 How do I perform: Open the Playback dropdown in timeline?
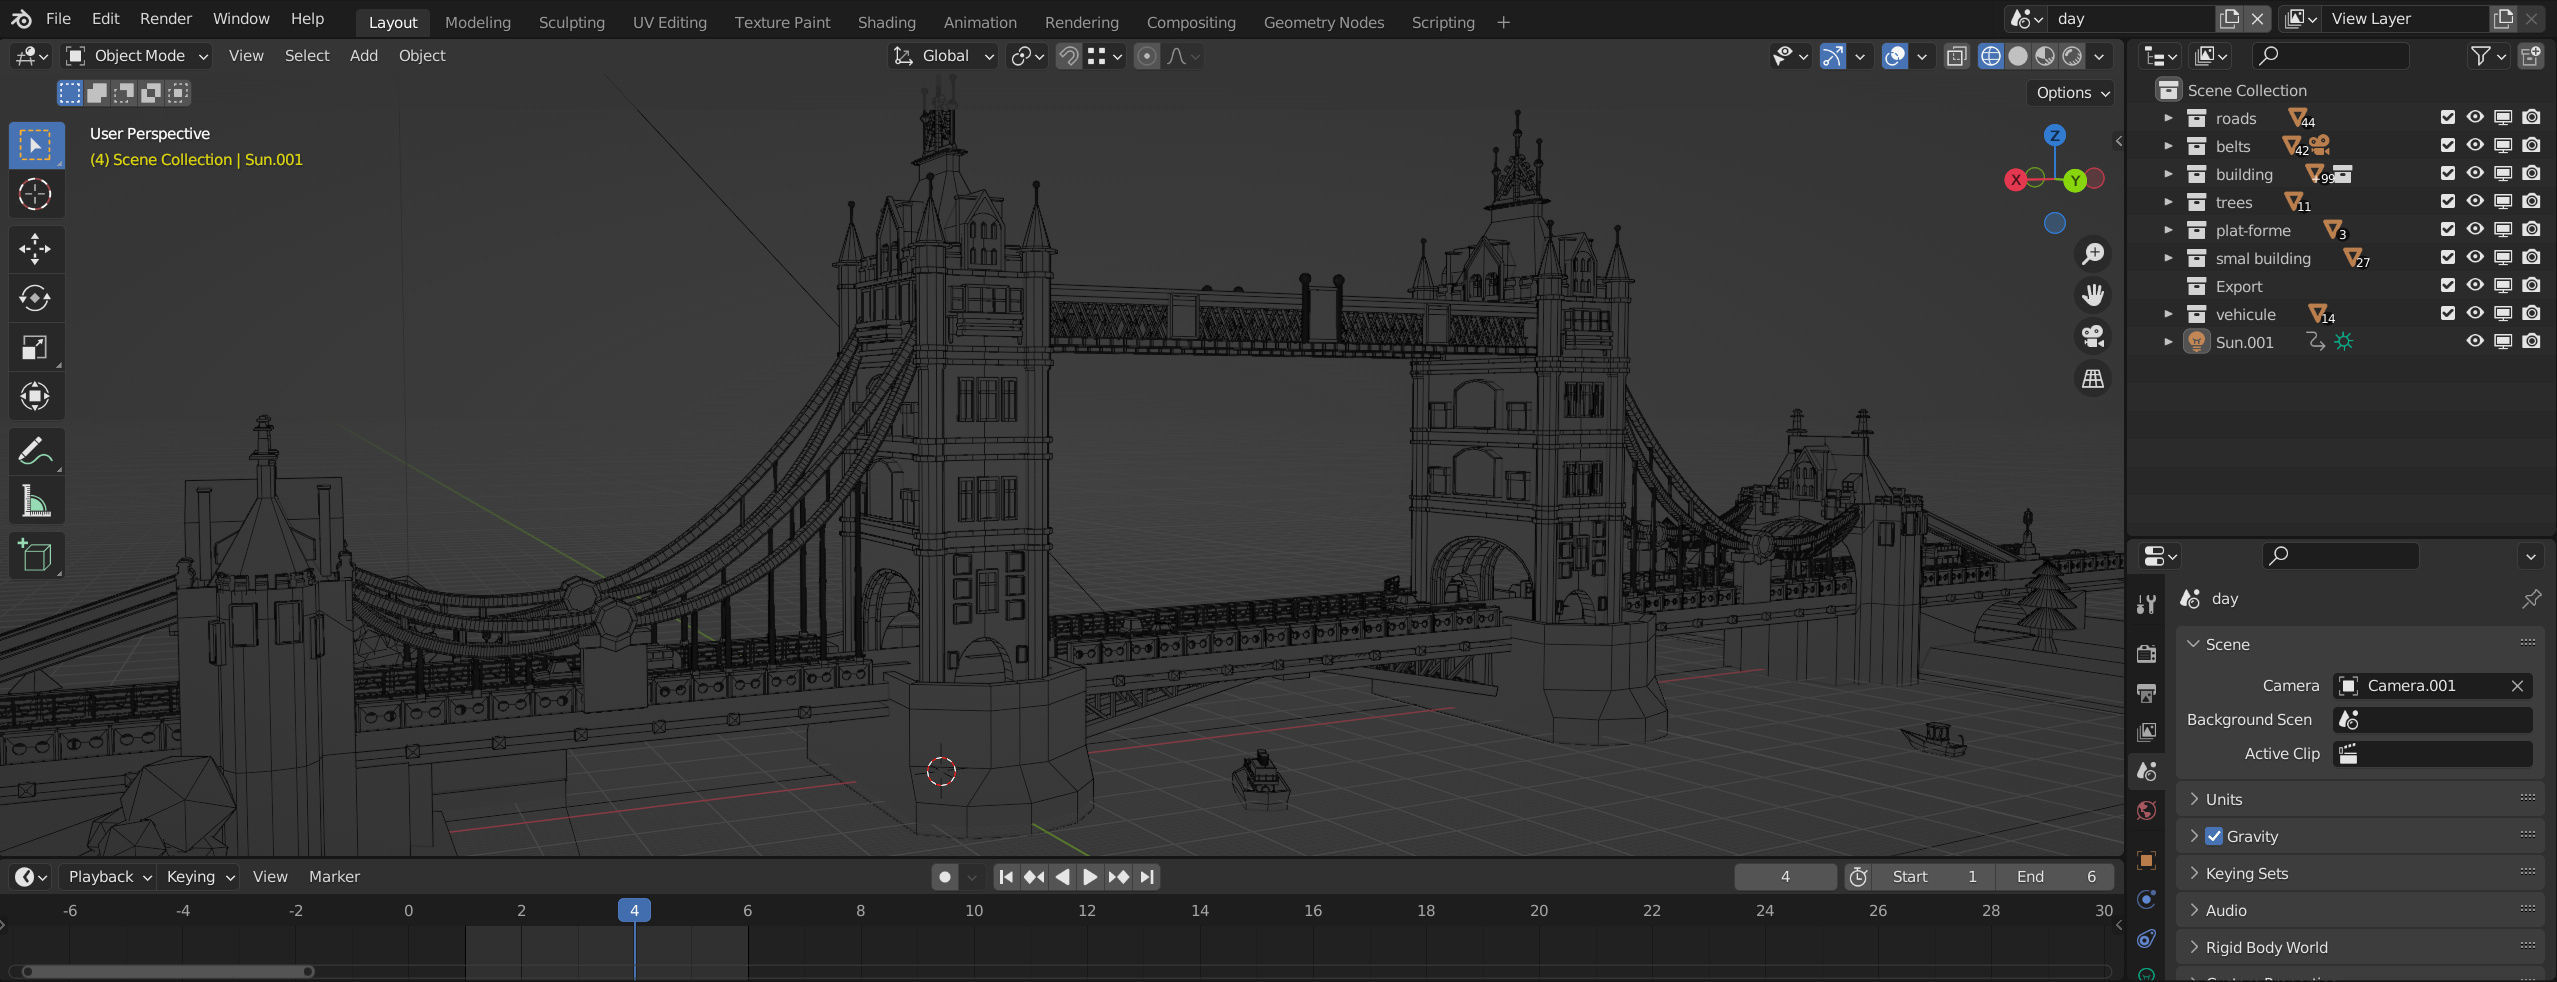(109, 877)
